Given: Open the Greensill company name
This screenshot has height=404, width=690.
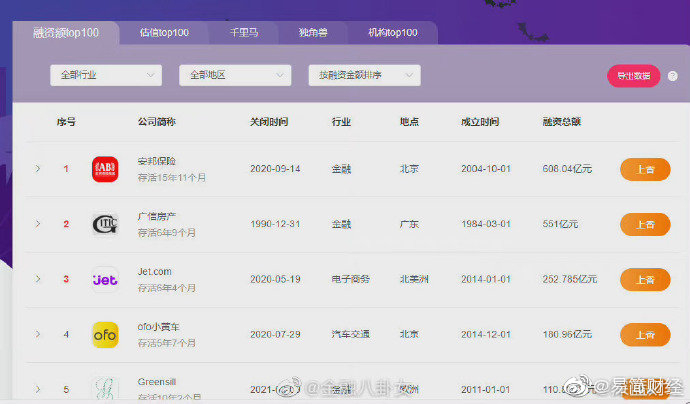Looking at the screenshot, I should point(157,382).
